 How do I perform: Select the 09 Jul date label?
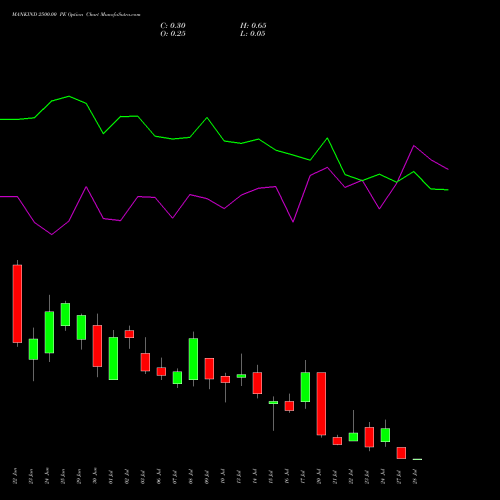[207, 476]
